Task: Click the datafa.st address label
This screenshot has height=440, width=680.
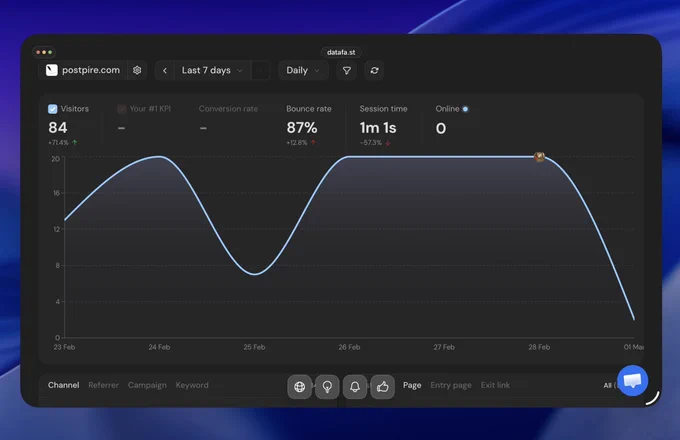Action: point(341,52)
